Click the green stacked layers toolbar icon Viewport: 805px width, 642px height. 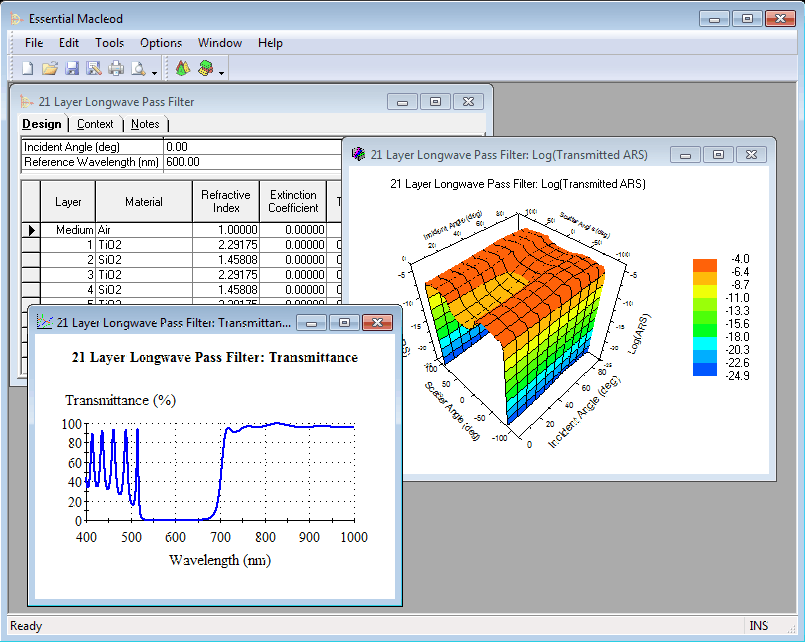(x=205, y=69)
